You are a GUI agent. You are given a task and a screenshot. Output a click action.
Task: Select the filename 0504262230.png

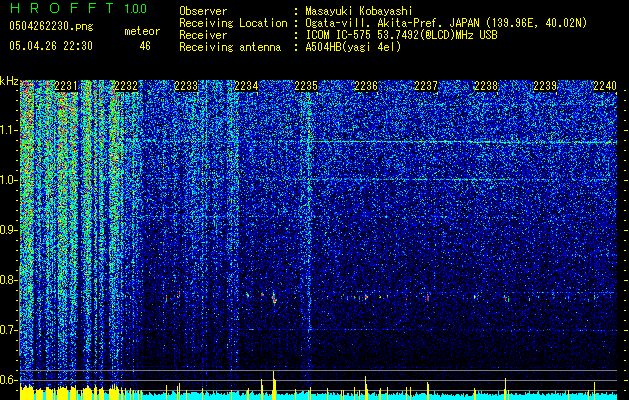point(51,26)
